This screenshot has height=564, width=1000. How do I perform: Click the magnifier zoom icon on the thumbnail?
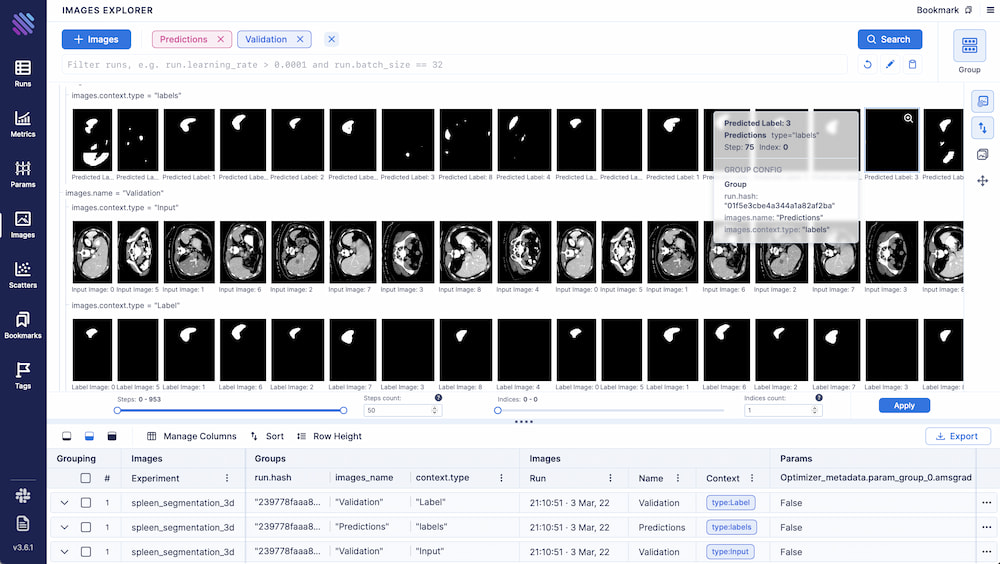point(909,118)
